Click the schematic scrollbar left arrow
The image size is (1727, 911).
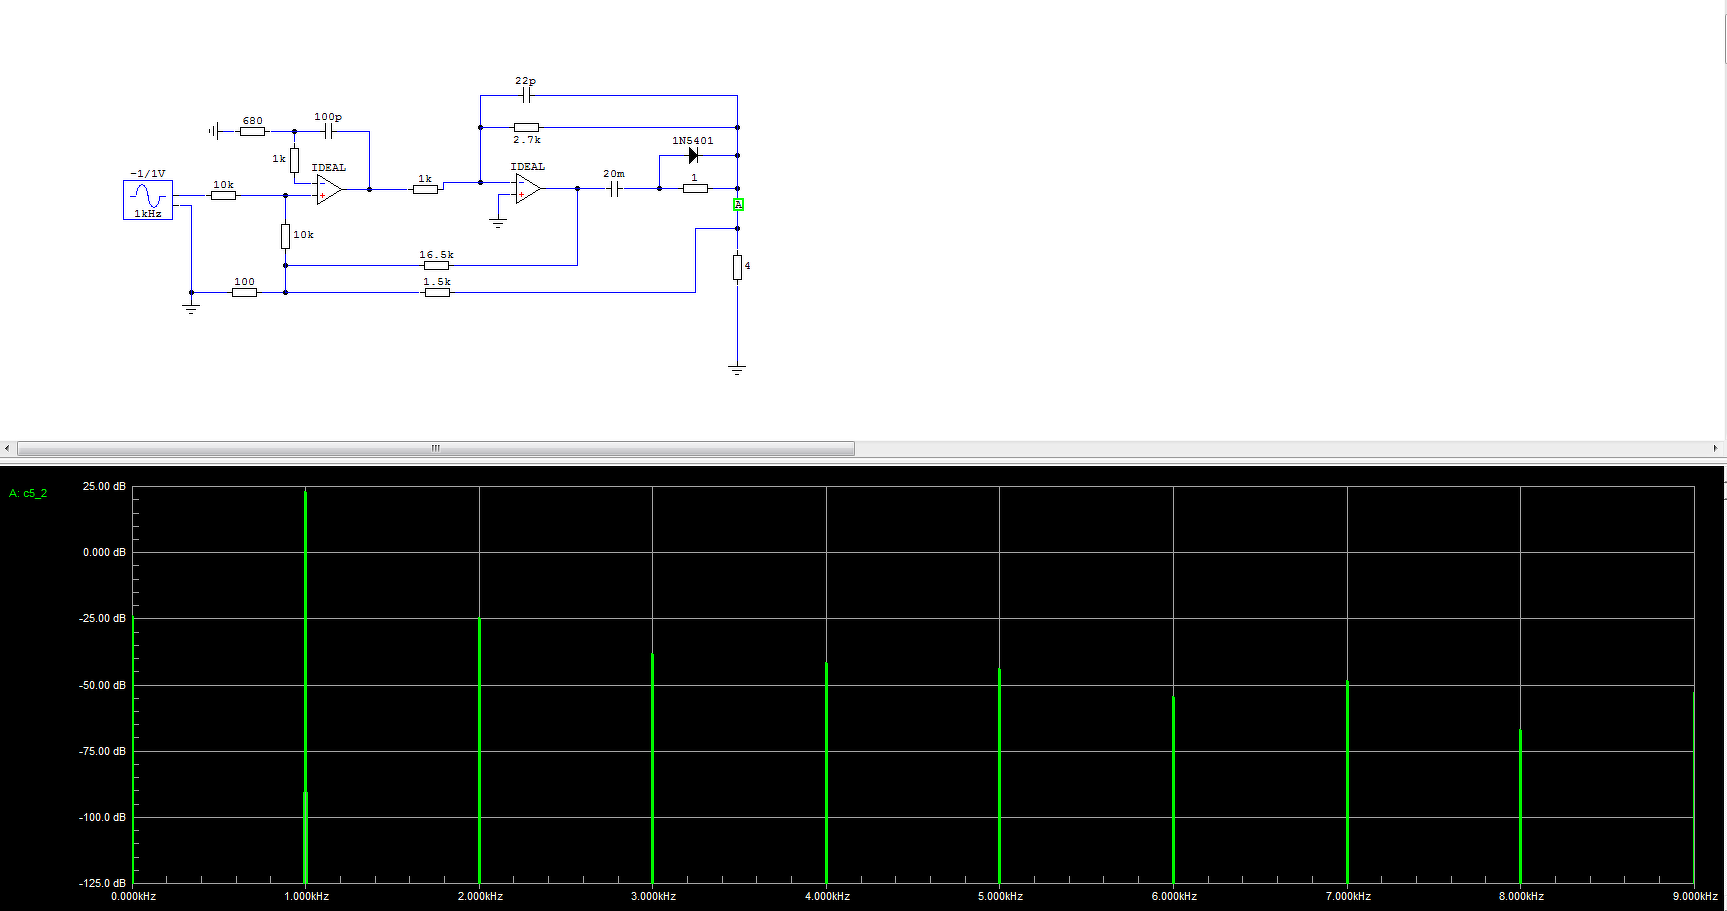[7, 448]
